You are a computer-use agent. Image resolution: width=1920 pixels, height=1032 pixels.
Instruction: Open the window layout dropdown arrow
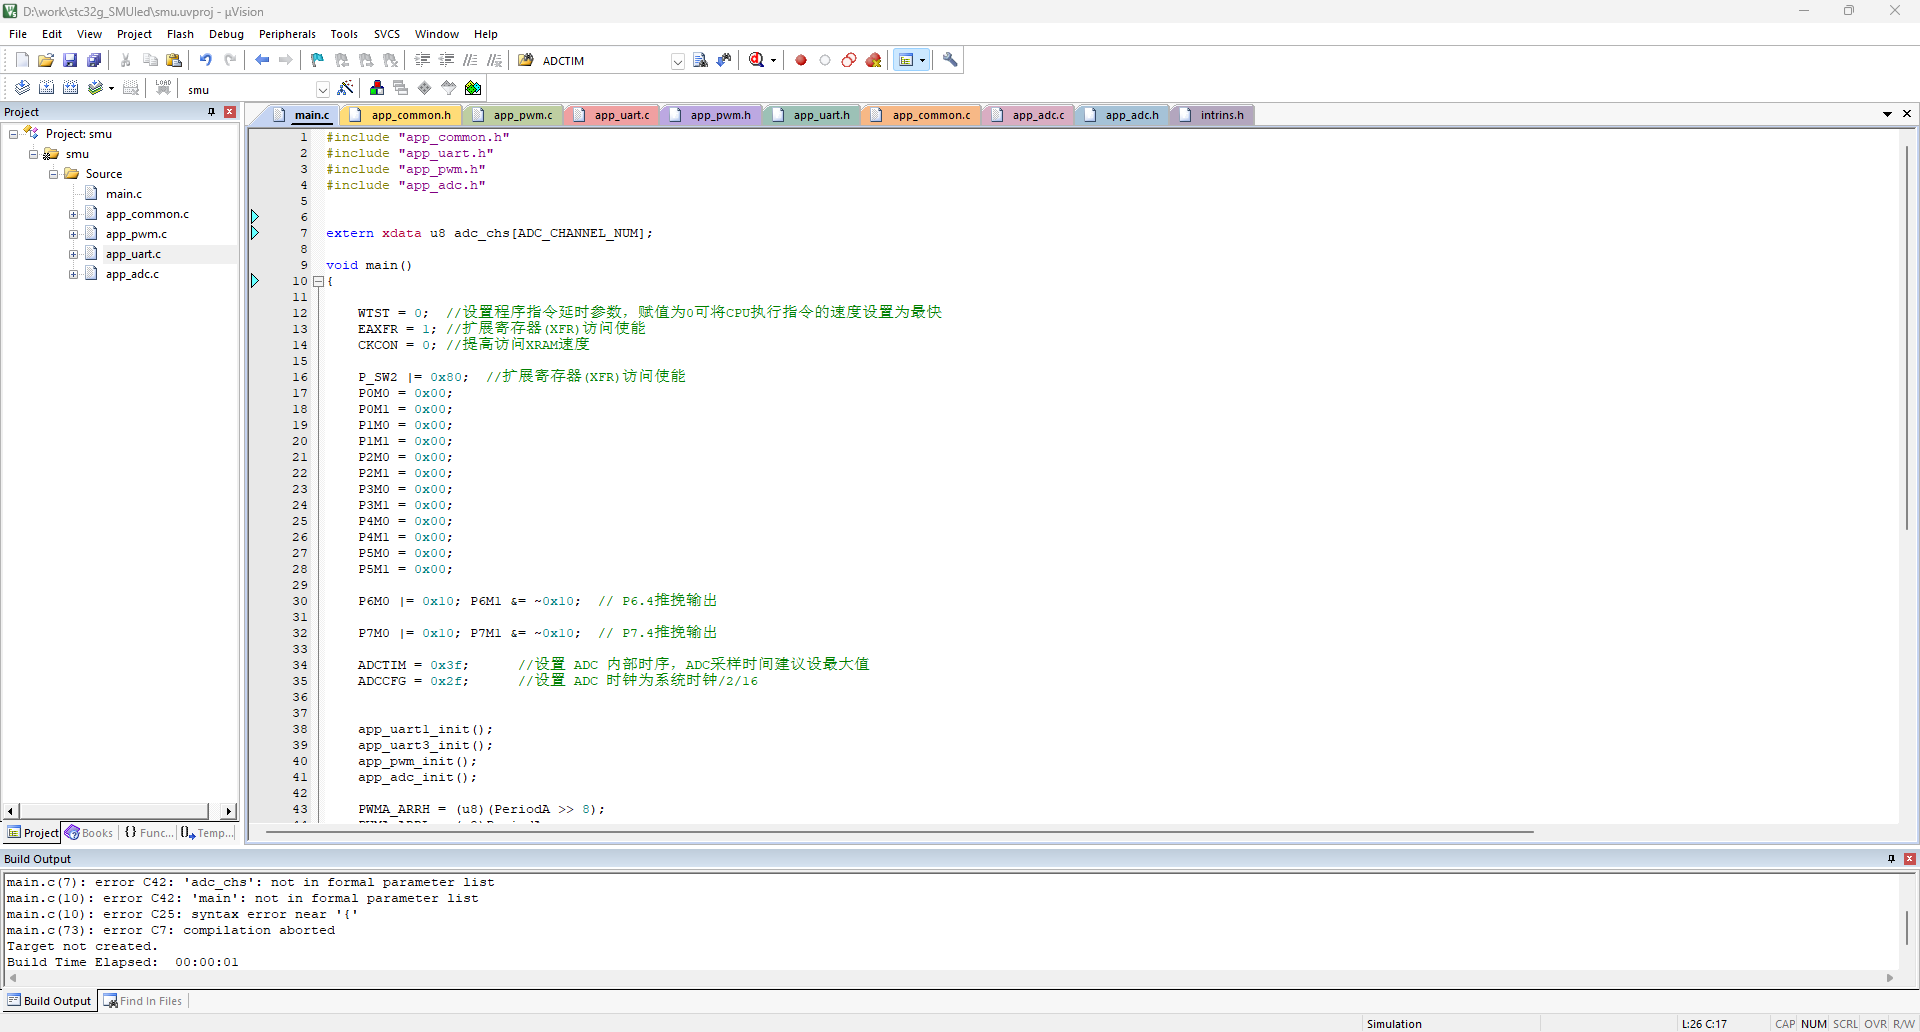[922, 60]
